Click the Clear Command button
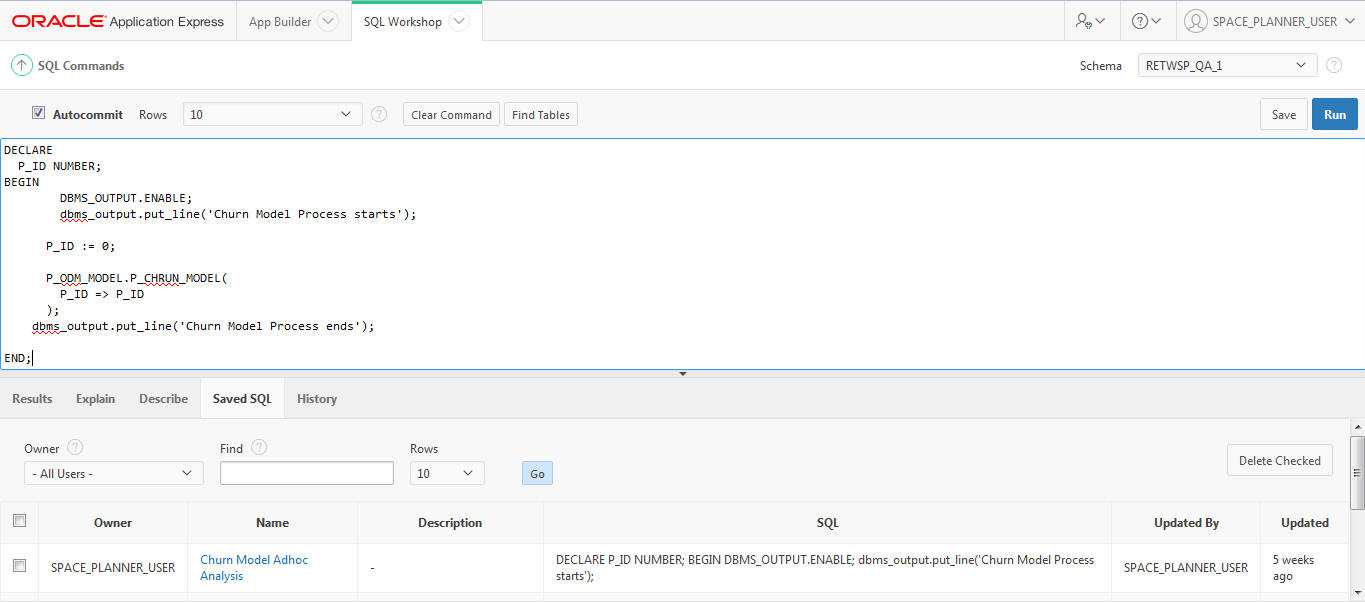 (451, 114)
